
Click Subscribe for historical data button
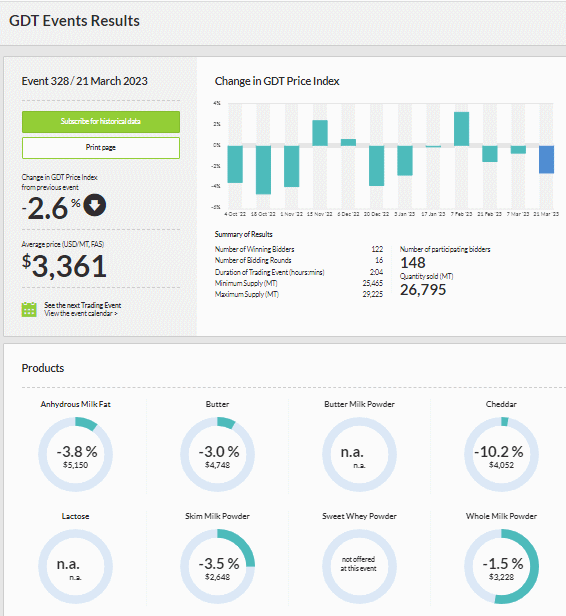[x=101, y=121]
